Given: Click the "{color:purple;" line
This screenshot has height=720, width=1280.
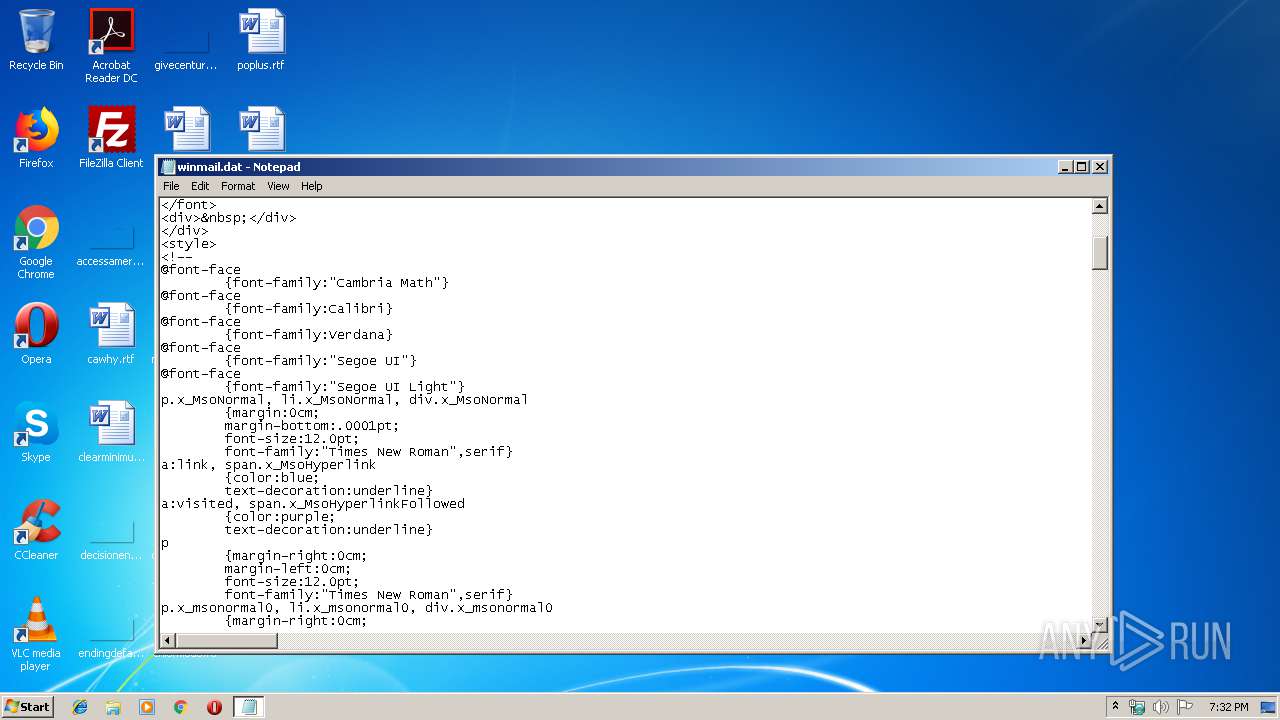Looking at the screenshot, I should tap(280, 517).
